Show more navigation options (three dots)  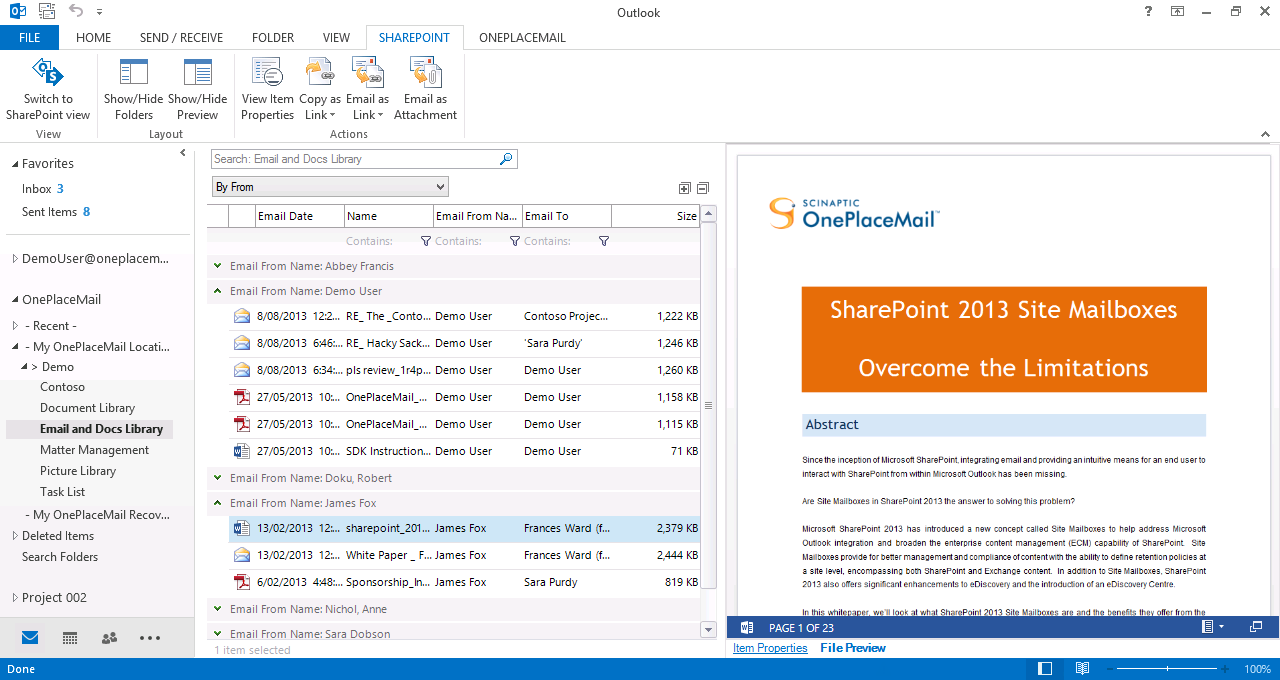click(150, 638)
